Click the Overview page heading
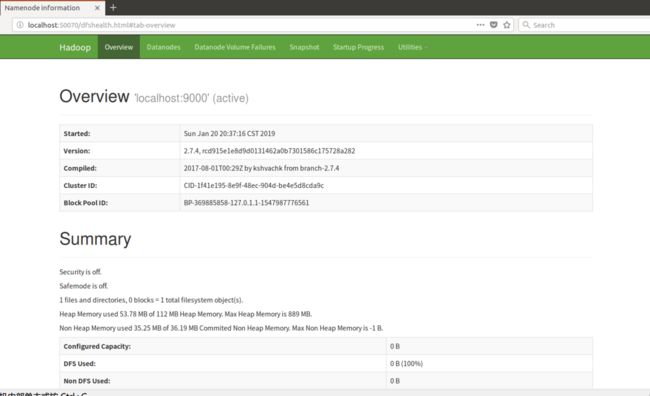The width and height of the screenshot is (650, 396). point(94,96)
